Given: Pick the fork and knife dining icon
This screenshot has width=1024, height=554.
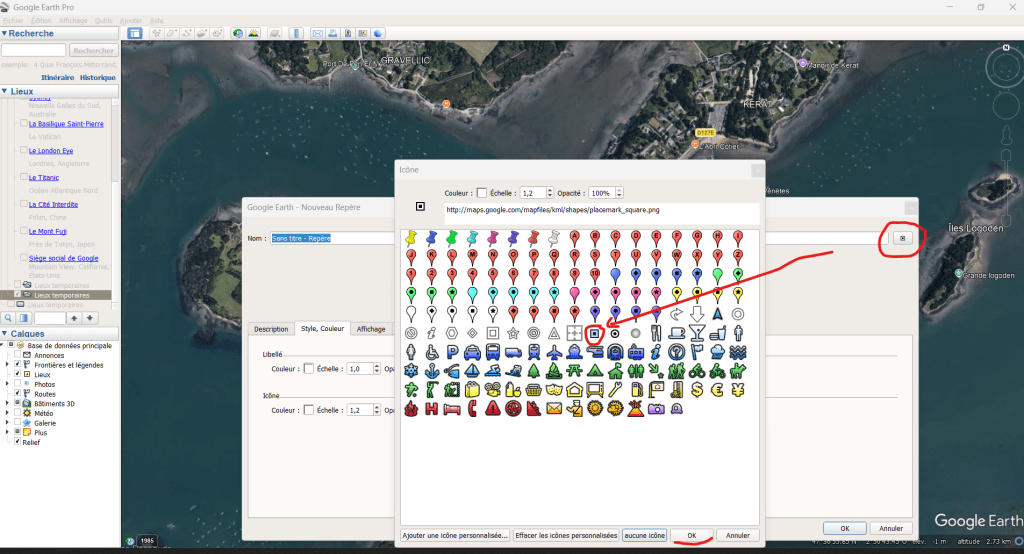Looking at the screenshot, I should [656, 333].
